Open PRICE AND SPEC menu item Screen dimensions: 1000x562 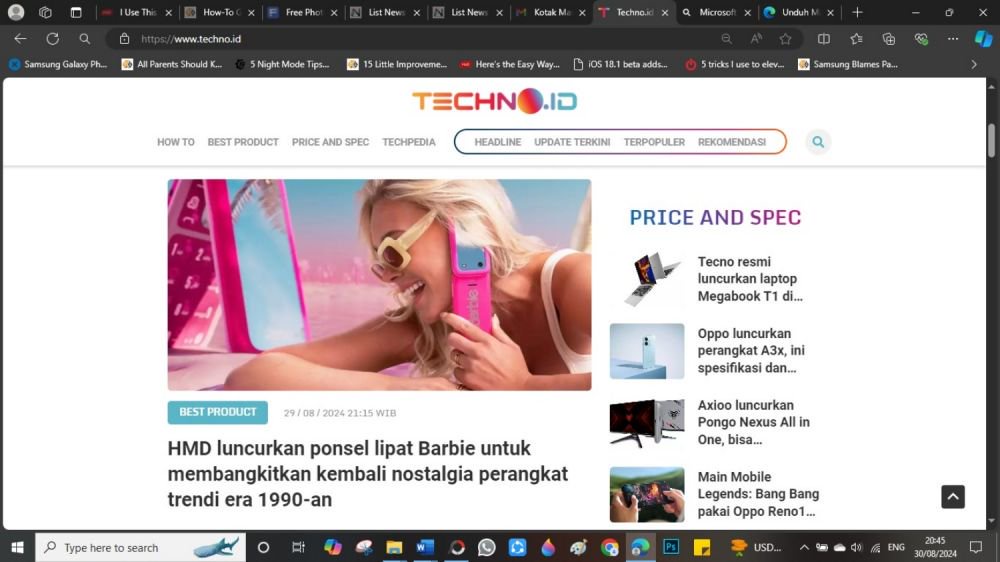[x=330, y=142]
